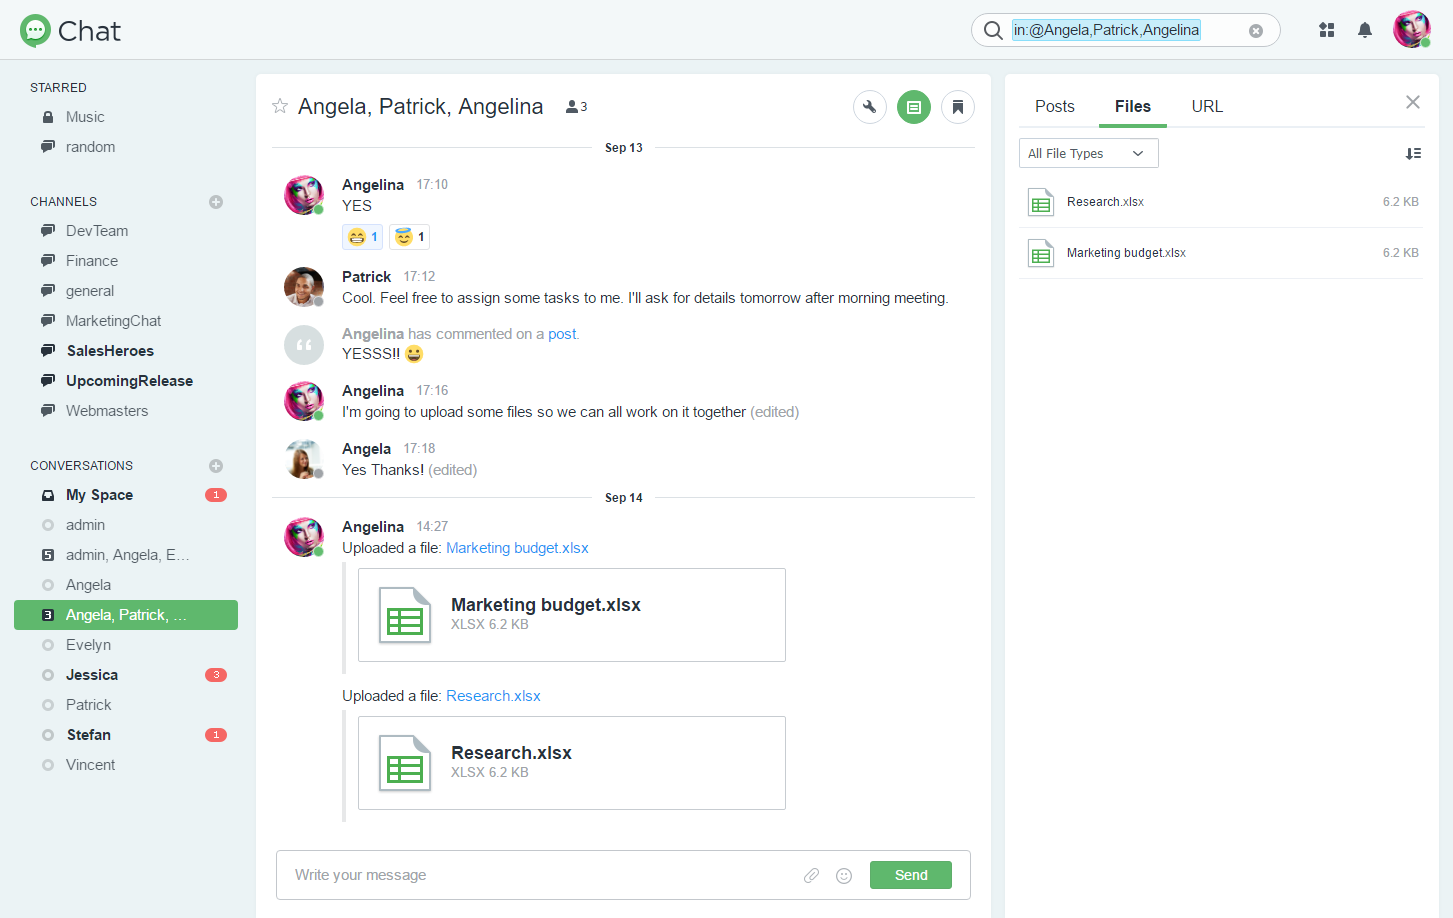Open user profile avatar menu
Screen dimensions: 1453x918
click(1410, 30)
